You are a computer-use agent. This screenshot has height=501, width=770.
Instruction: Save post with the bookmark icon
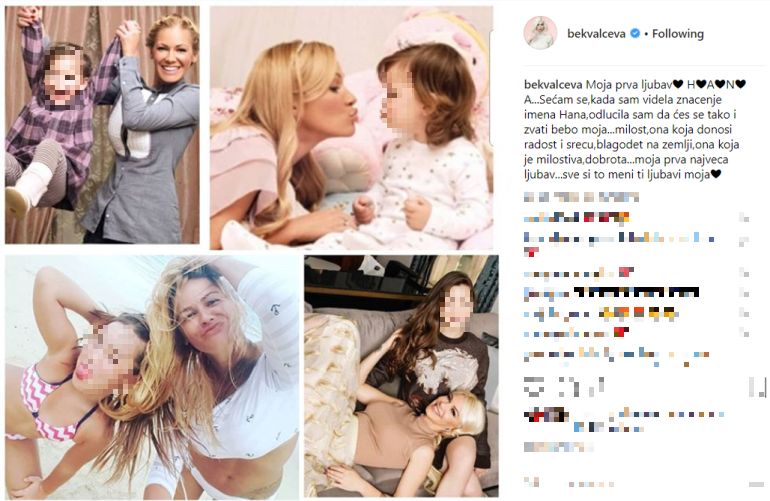coord(757,387)
